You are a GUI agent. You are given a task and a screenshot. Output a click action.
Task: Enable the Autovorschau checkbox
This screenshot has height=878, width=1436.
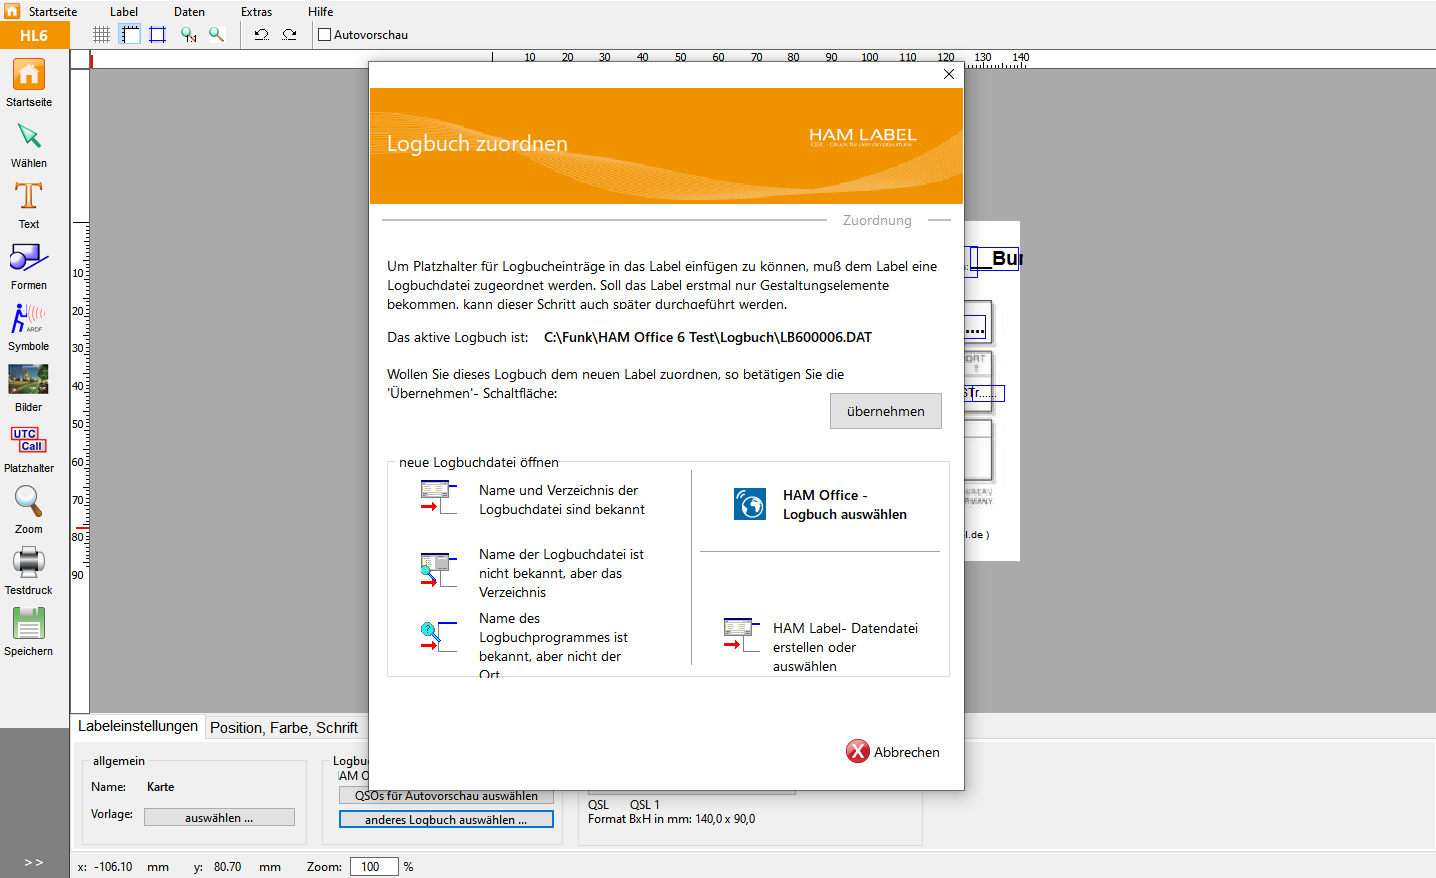pyautogui.click(x=324, y=35)
